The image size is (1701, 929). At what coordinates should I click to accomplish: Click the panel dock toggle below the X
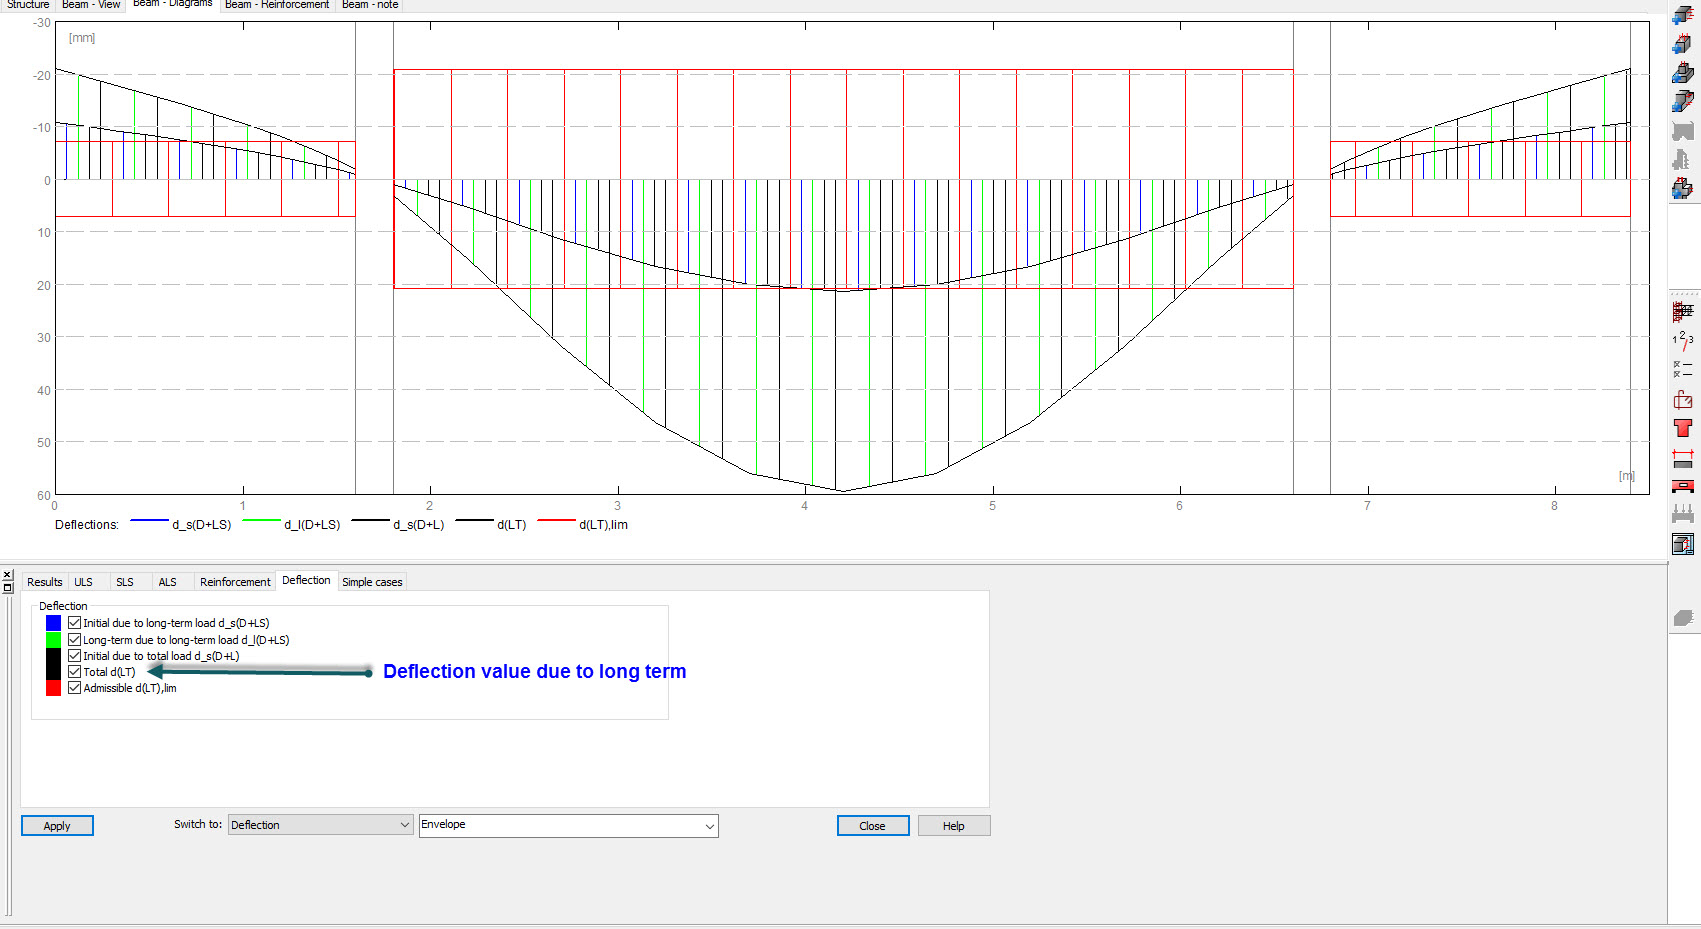tap(7, 587)
